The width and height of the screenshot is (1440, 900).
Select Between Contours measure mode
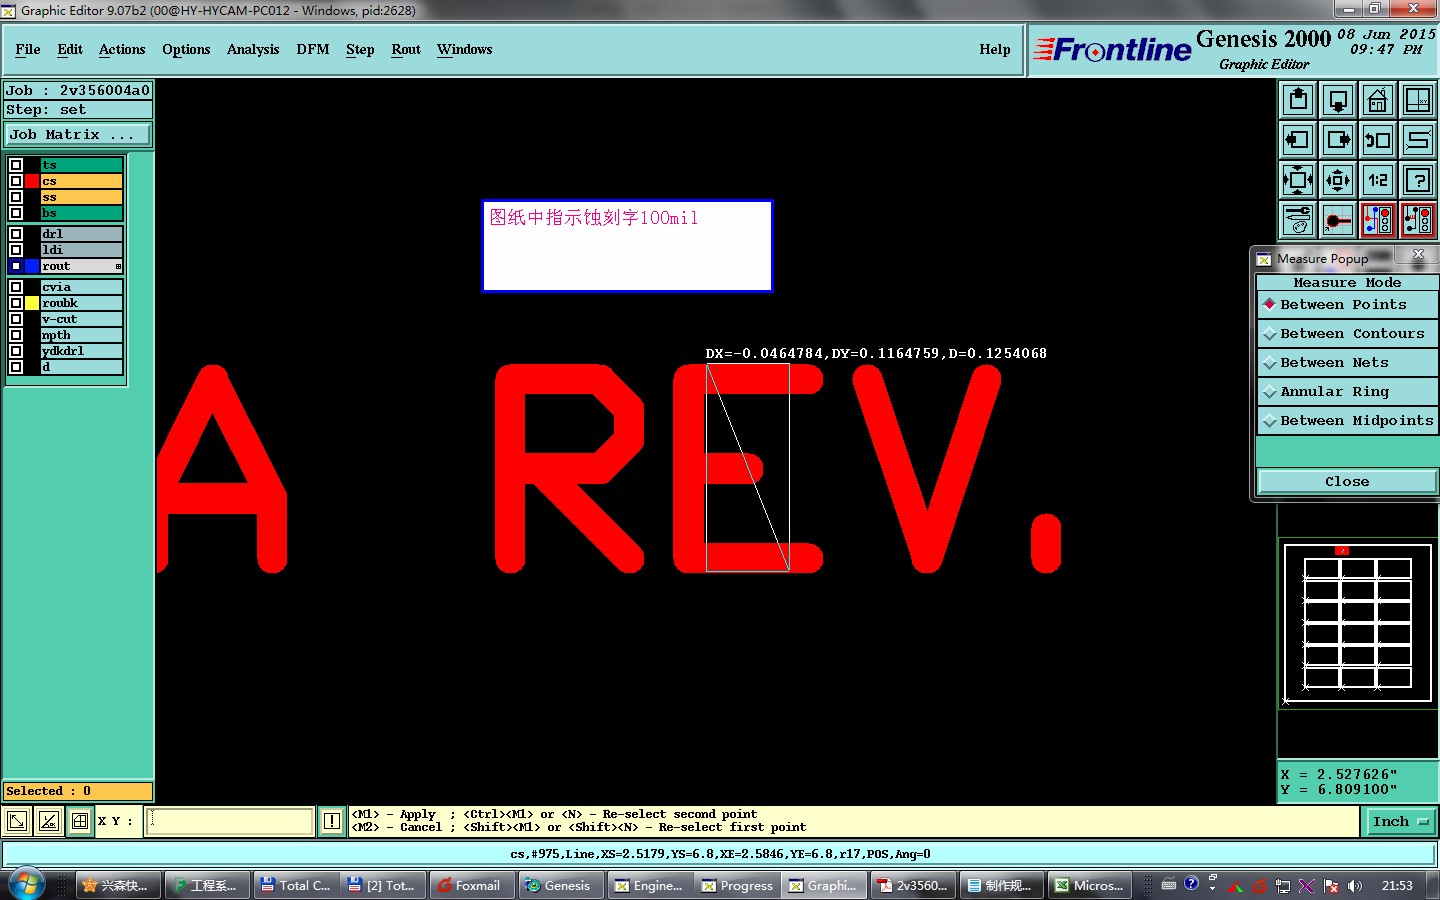click(1347, 334)
